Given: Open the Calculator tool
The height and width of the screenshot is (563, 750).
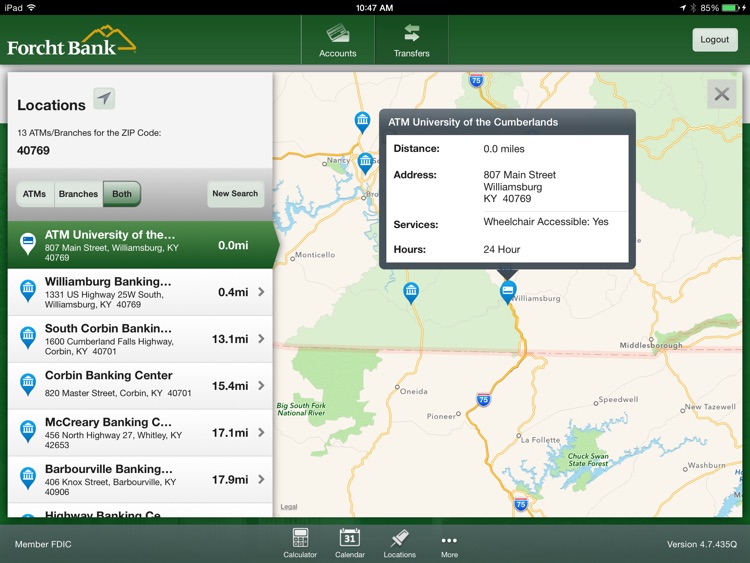Looking at the screenshot, I should click(300, 543).
